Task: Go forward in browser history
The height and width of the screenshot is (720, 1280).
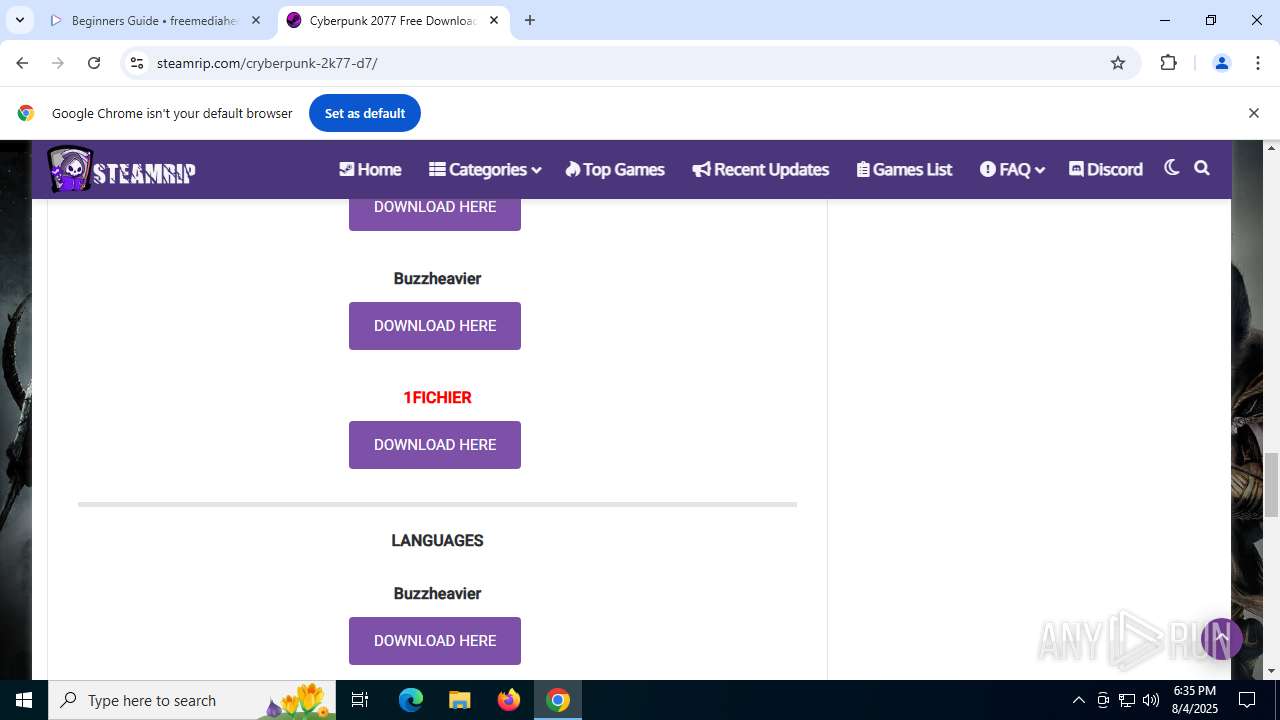Action: [x=58, y=63]
